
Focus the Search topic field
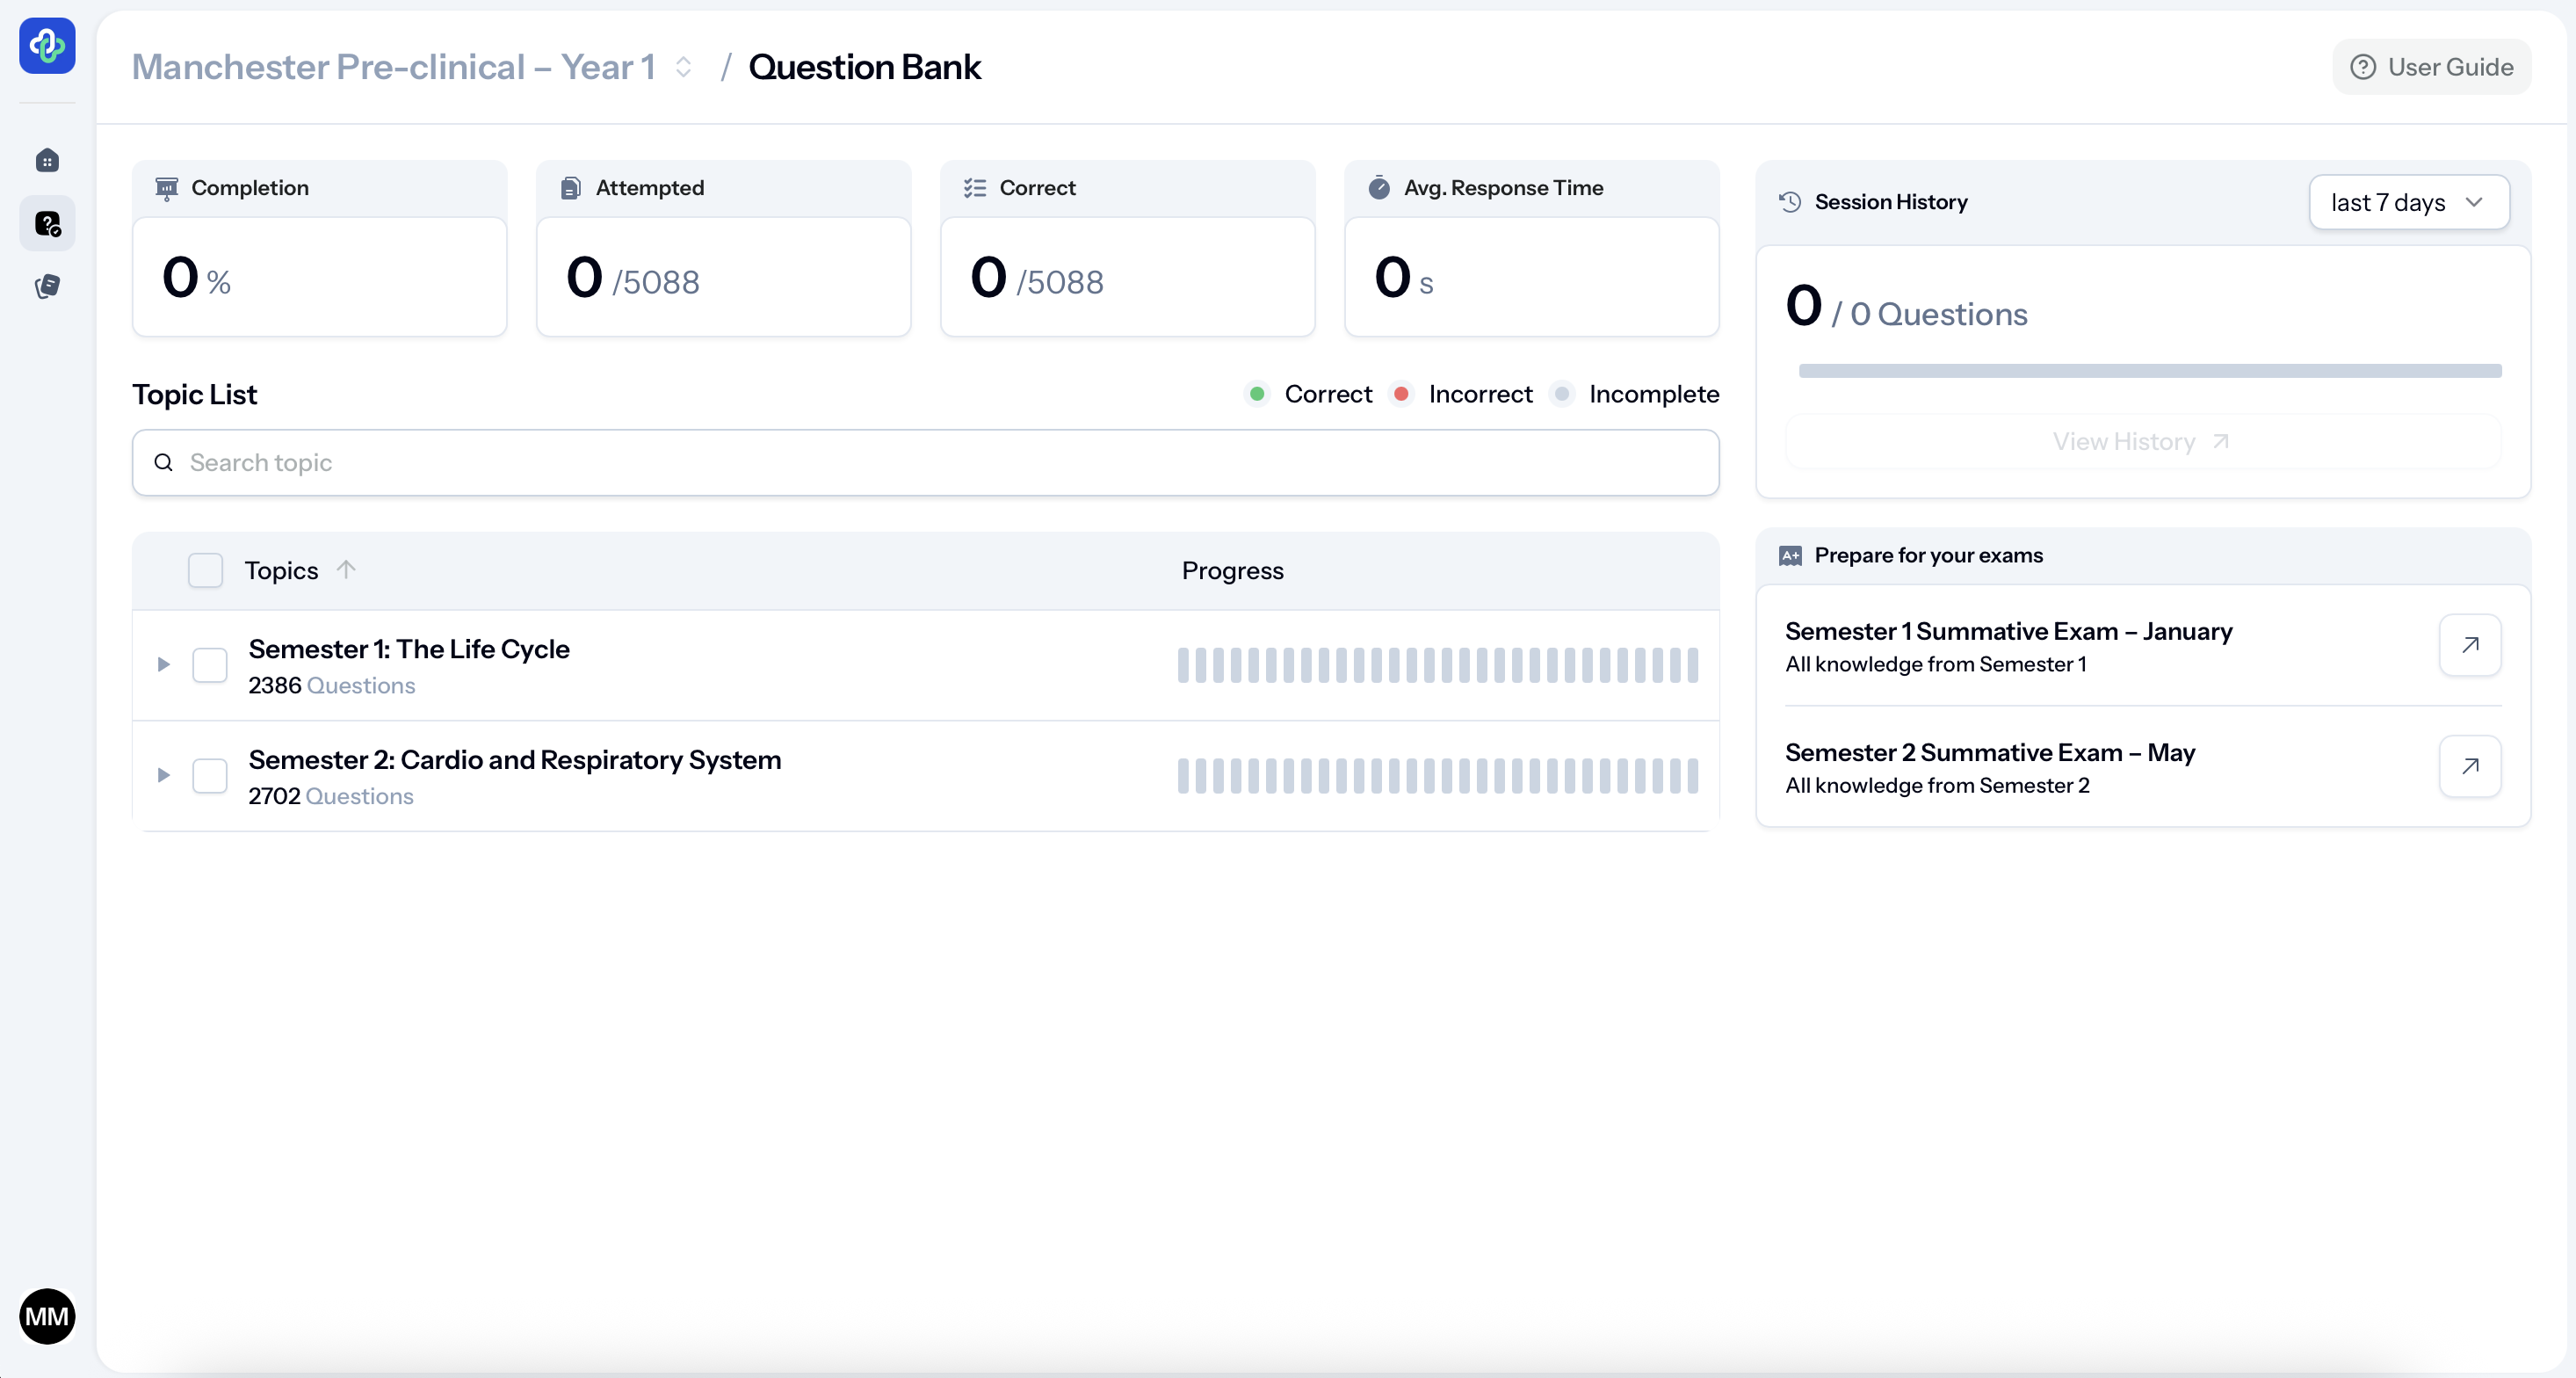click(925, 463)
